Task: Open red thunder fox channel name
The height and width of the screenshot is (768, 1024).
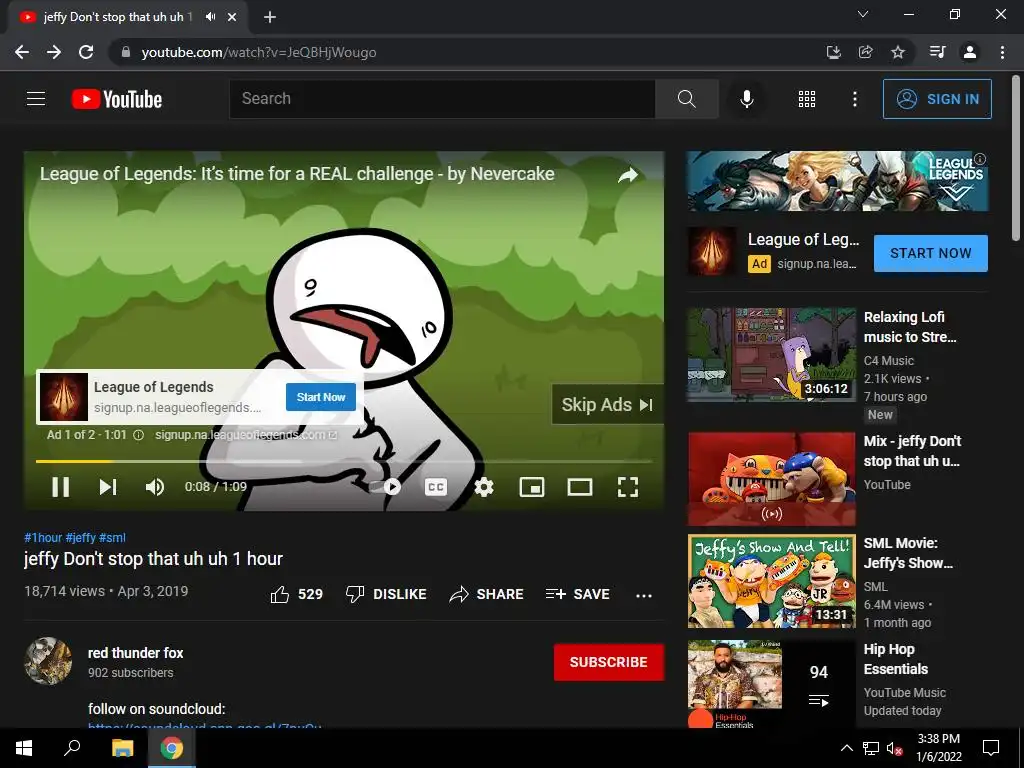Action: click(x=136, y=653)
